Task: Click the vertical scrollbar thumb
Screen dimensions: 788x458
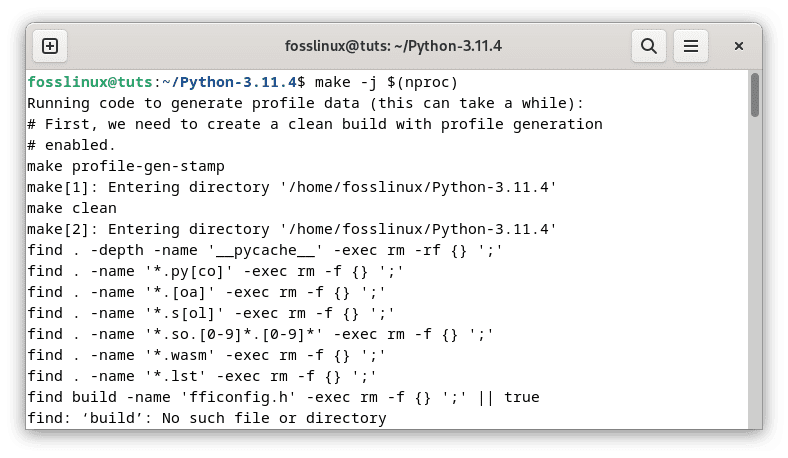Action: coord(754,95)
